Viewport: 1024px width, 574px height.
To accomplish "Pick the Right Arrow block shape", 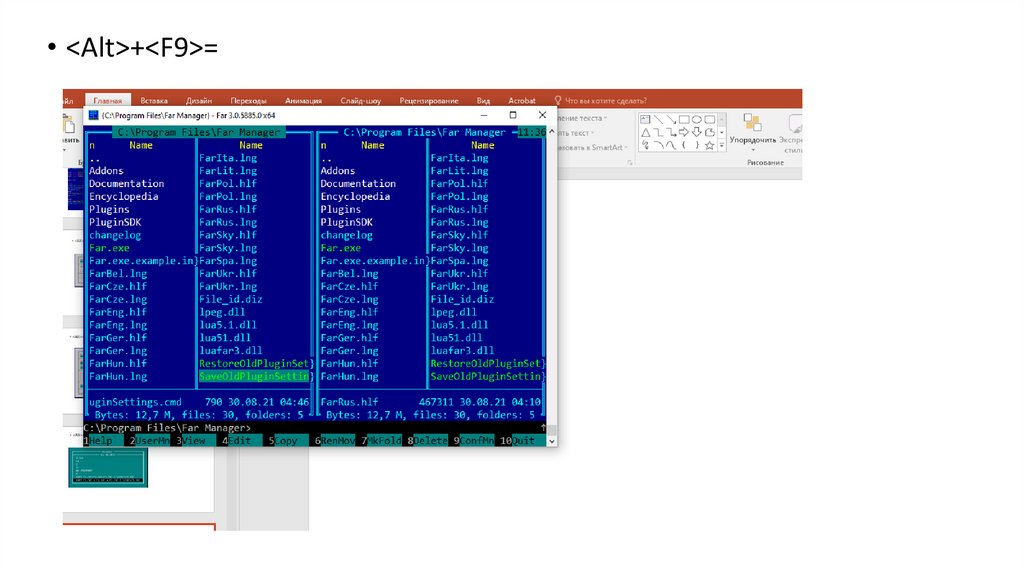I will click(x=684, y=133).
